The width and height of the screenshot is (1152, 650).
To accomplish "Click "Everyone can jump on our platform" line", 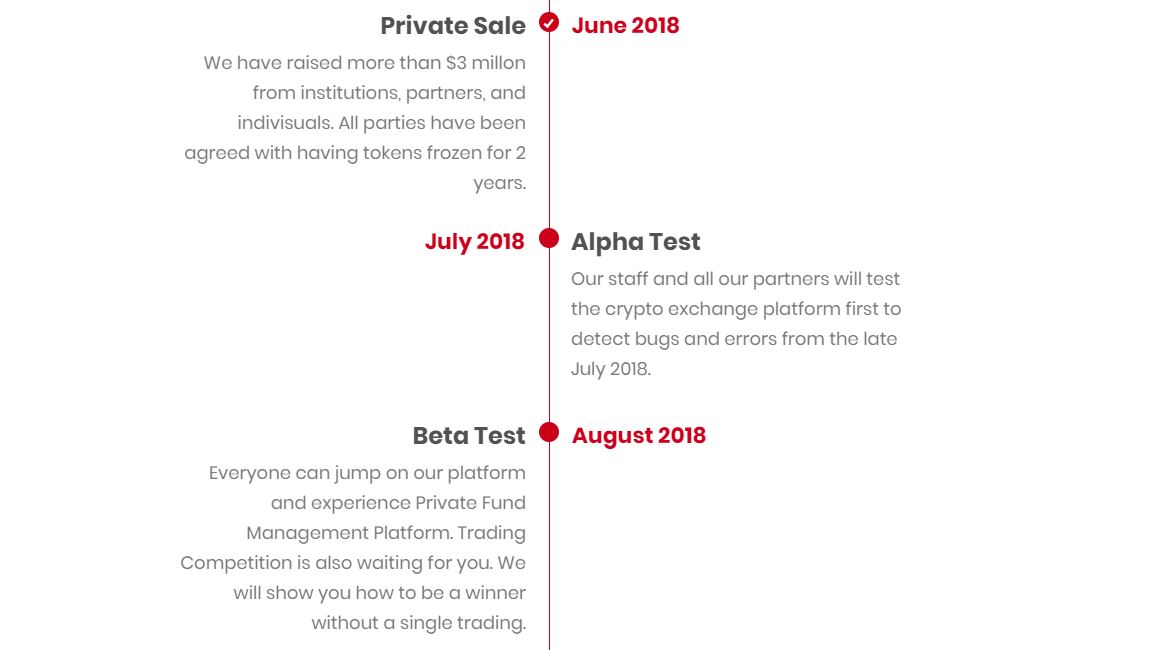I will [367, 473].
